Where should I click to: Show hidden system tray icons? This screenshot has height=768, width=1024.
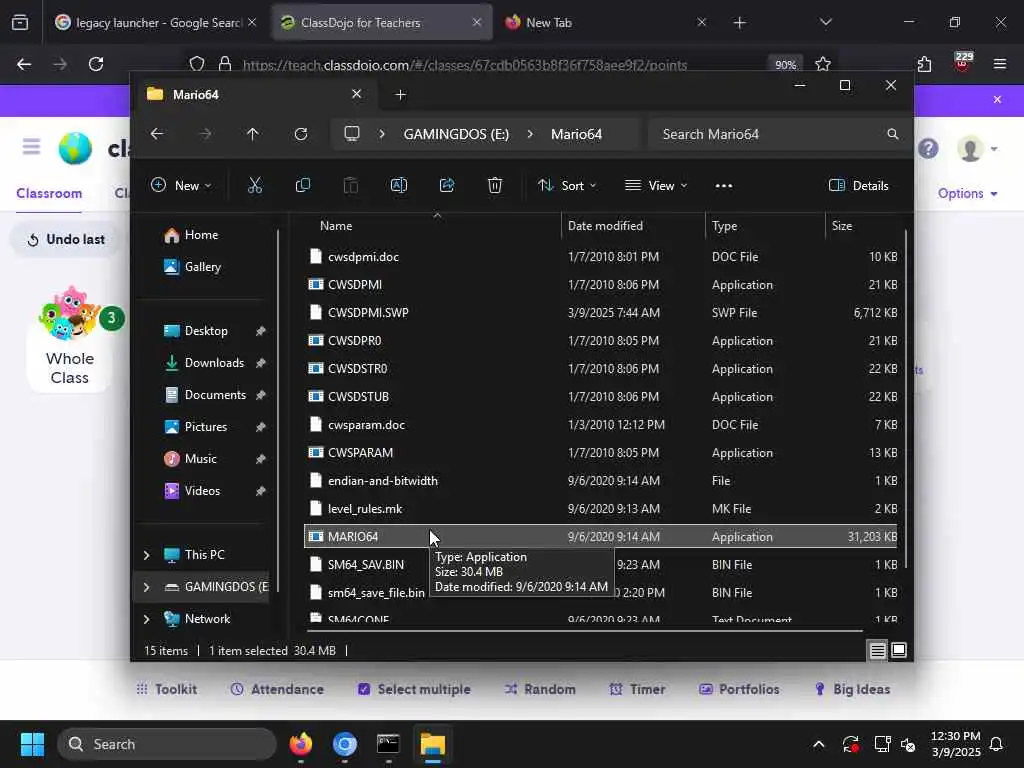pyautogui.click(x=818, y=744)
